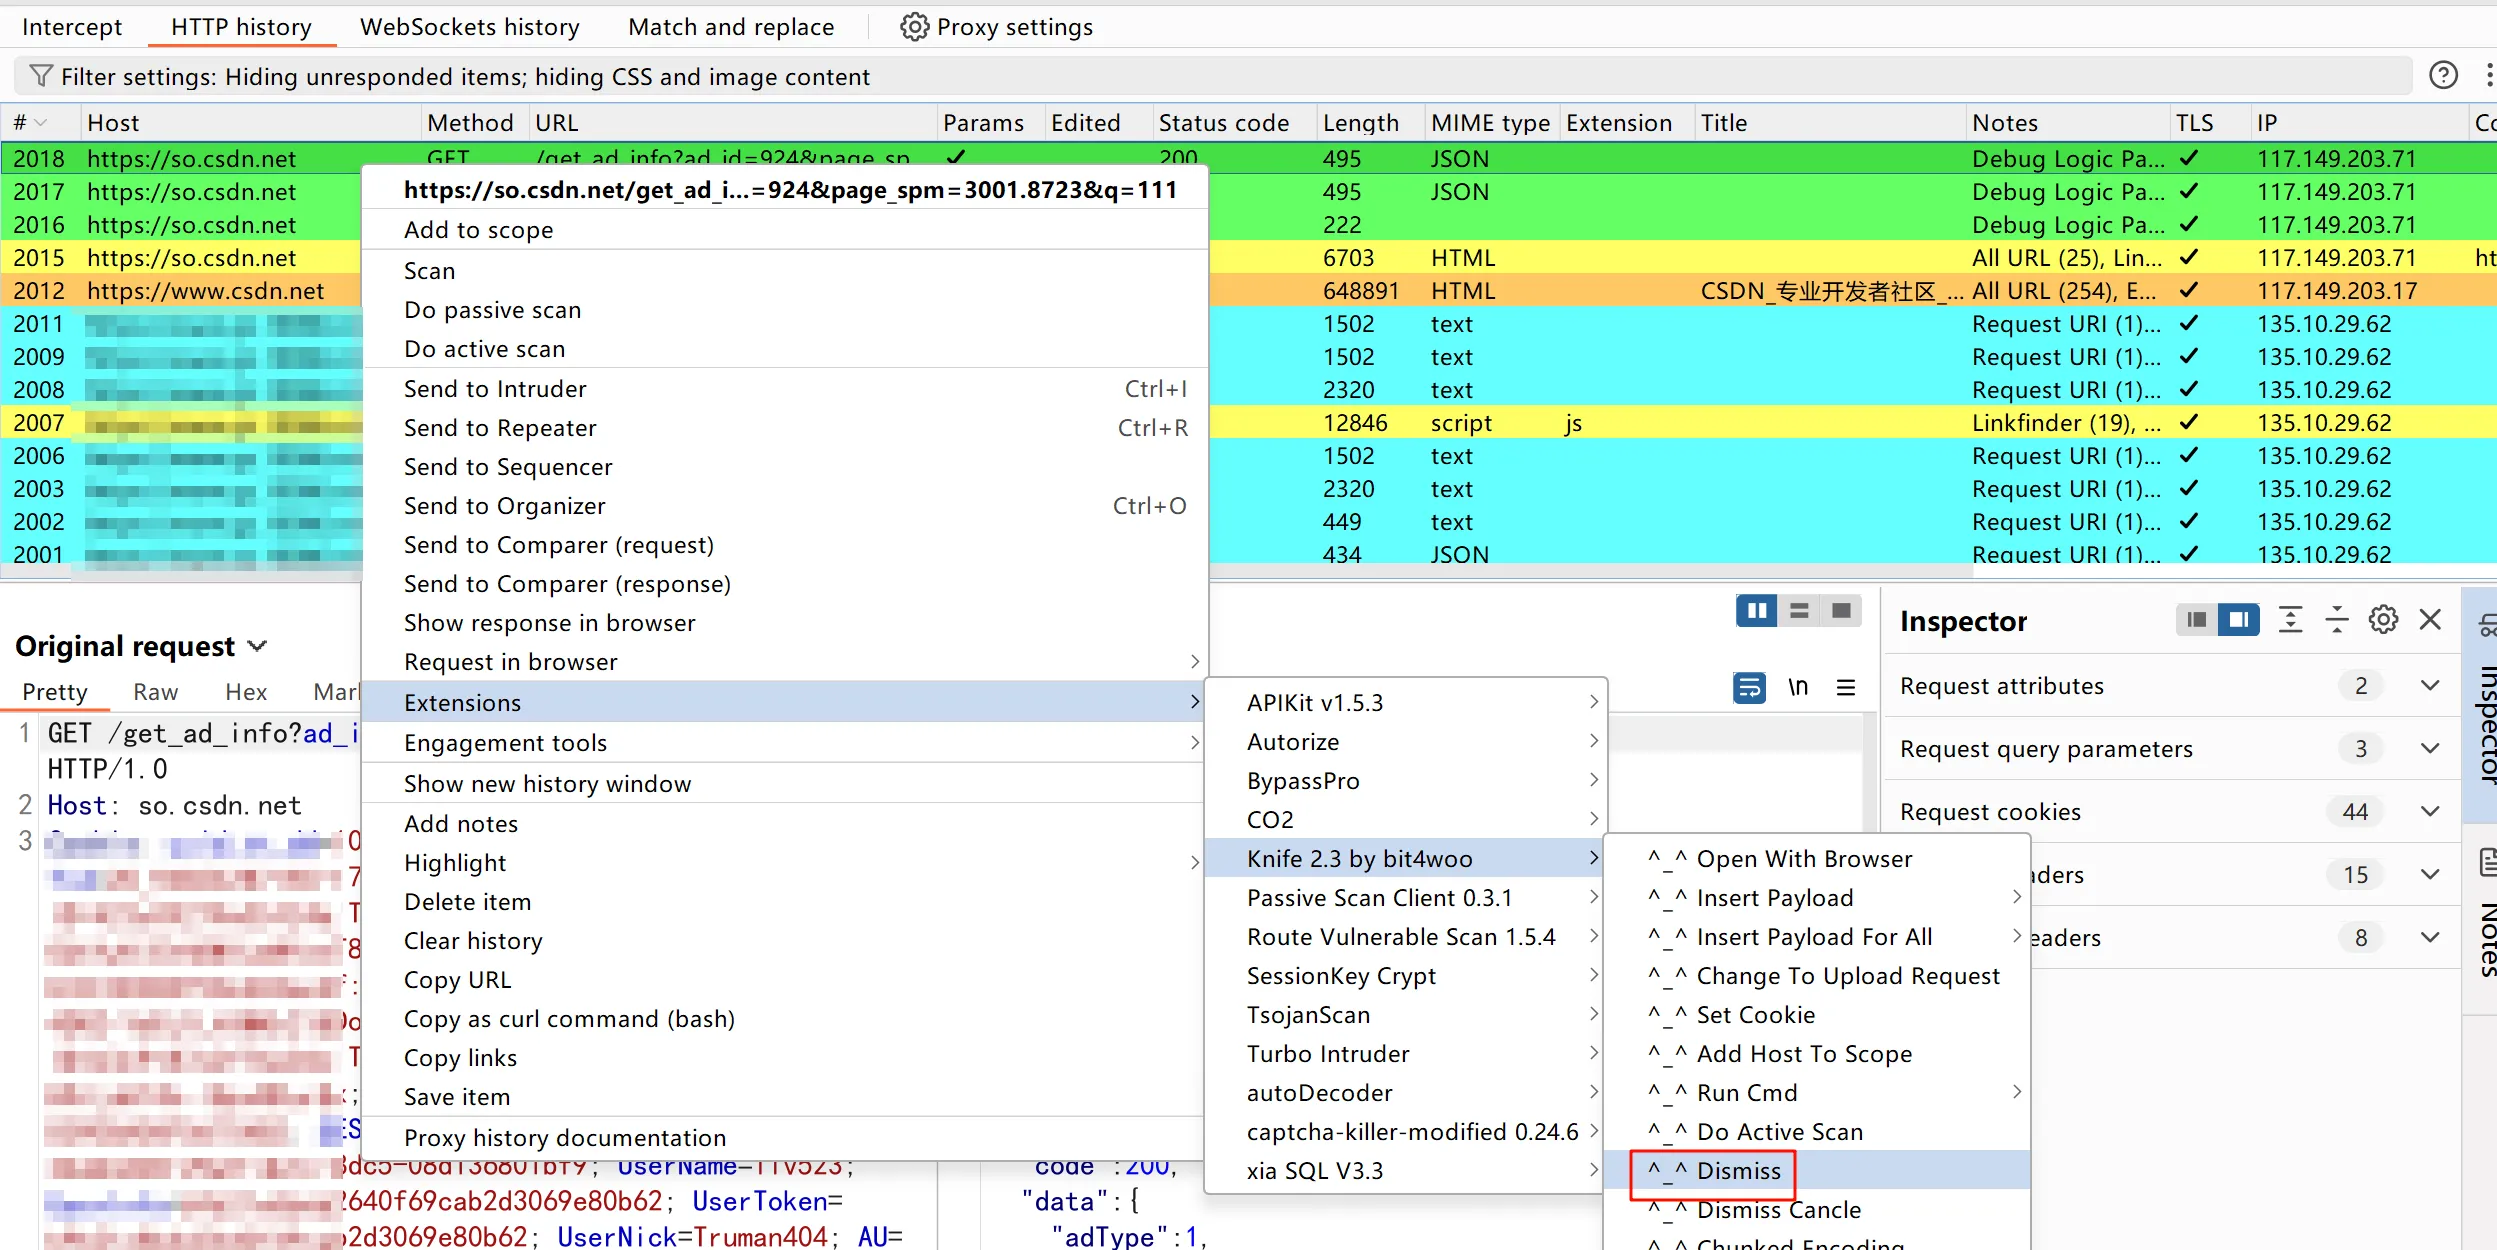
Task: Open Proxy settings gear icon
Action: click(914, 27)
